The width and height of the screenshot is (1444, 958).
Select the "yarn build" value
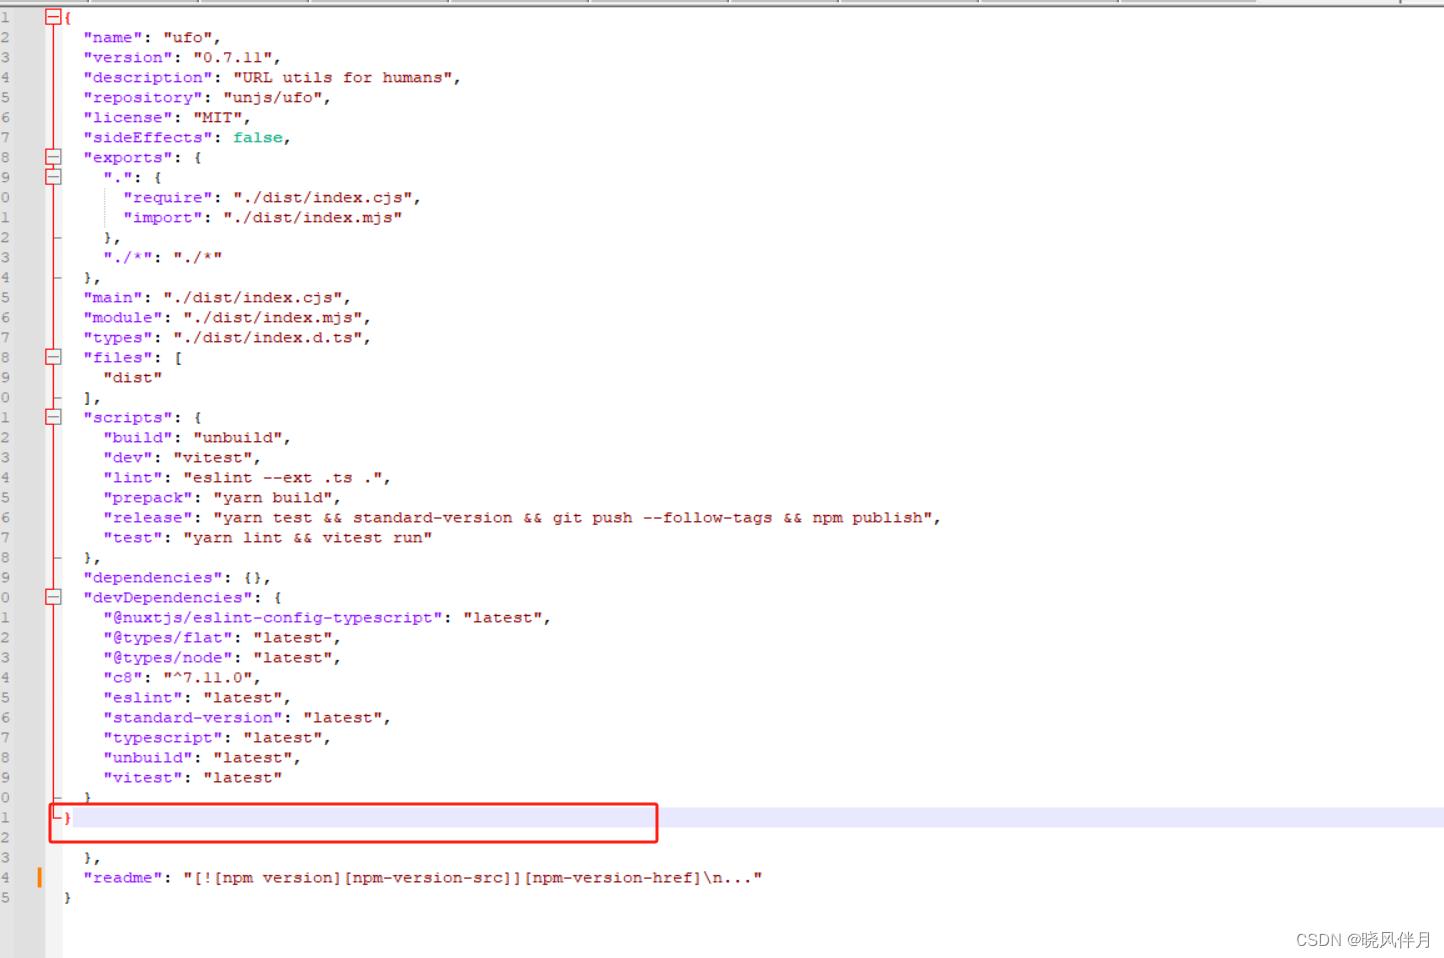[273, 498]
